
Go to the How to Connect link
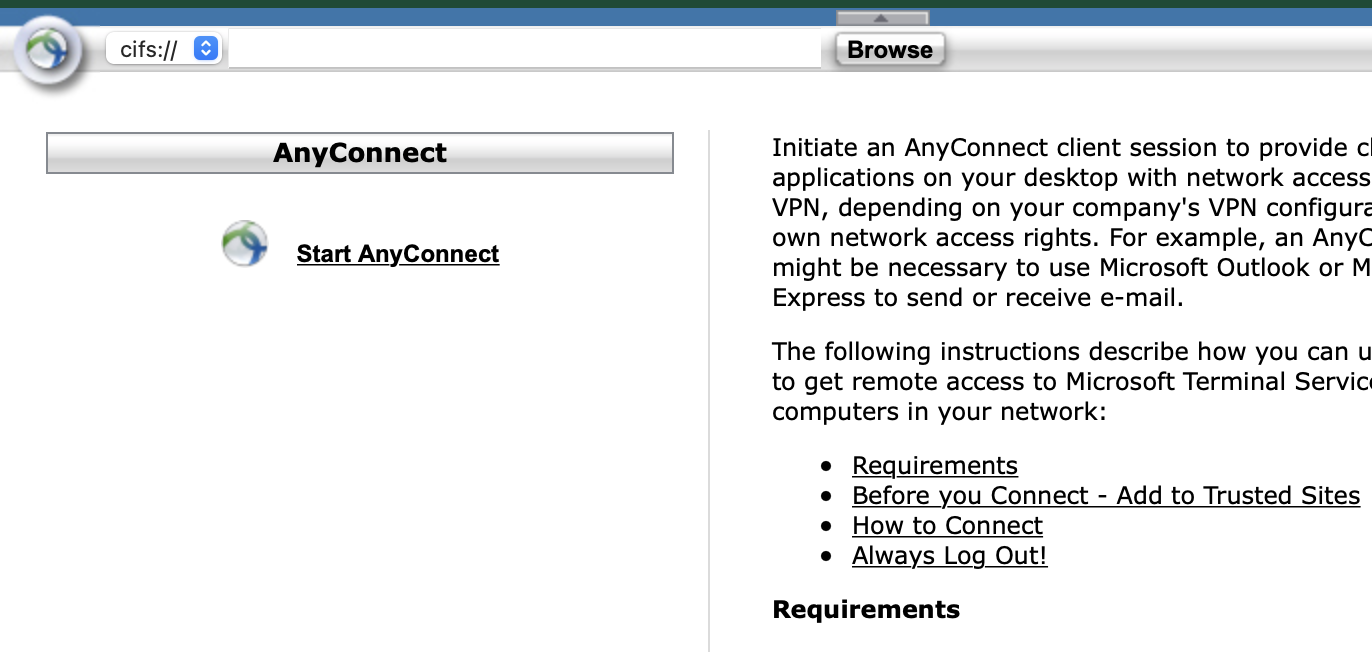947,526
